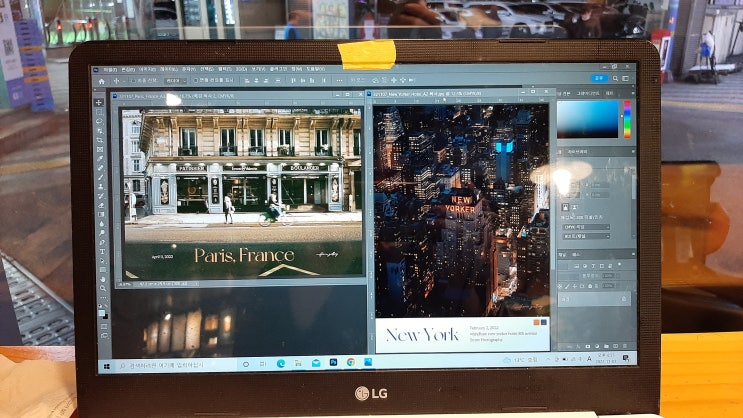The image size is (743, 418).
Task: Open File Explorer from taskbar
Action: (298, 363)
